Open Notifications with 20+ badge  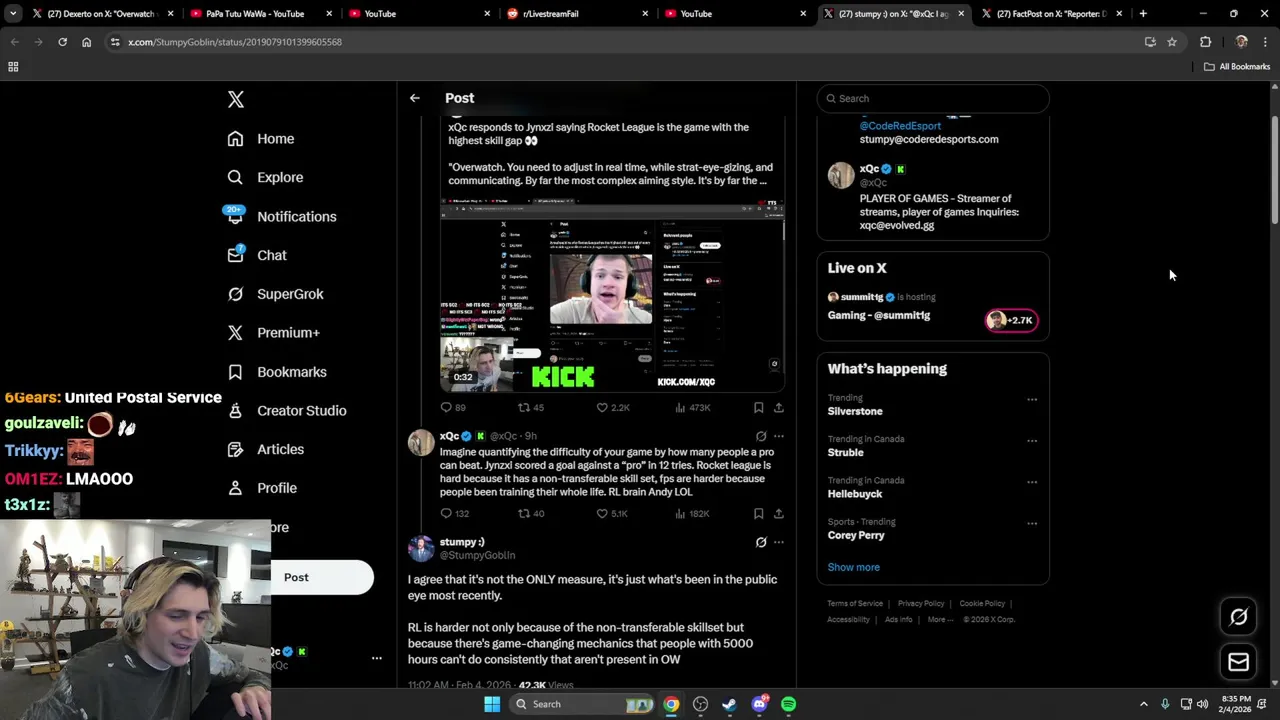pyautogui.click(x=281, y=216)
